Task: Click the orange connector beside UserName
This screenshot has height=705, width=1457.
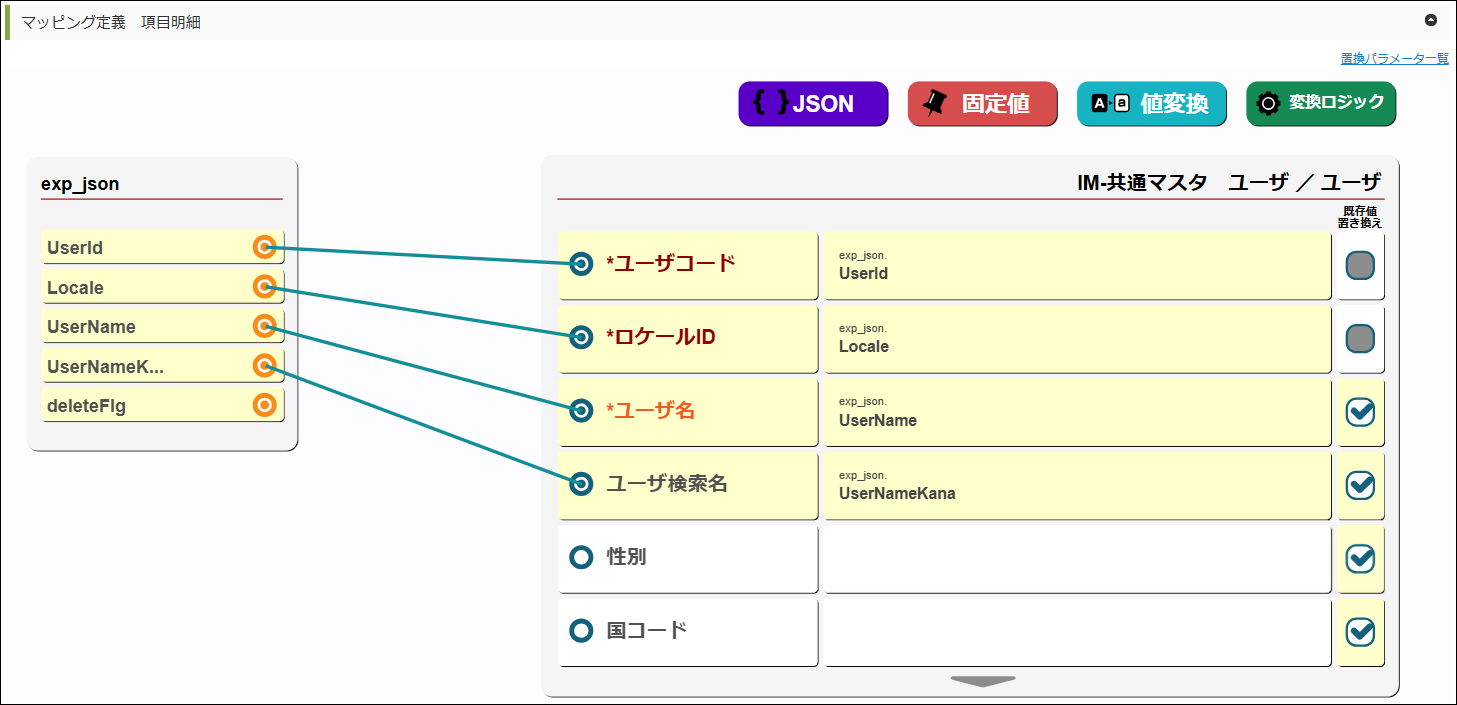Action: tap(264, 326)
